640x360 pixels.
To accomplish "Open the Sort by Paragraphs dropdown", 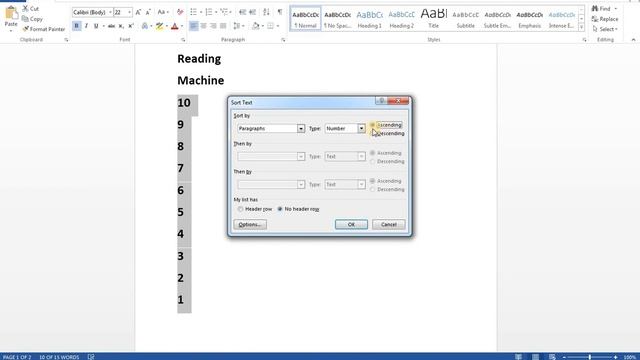I will point(301,129).
